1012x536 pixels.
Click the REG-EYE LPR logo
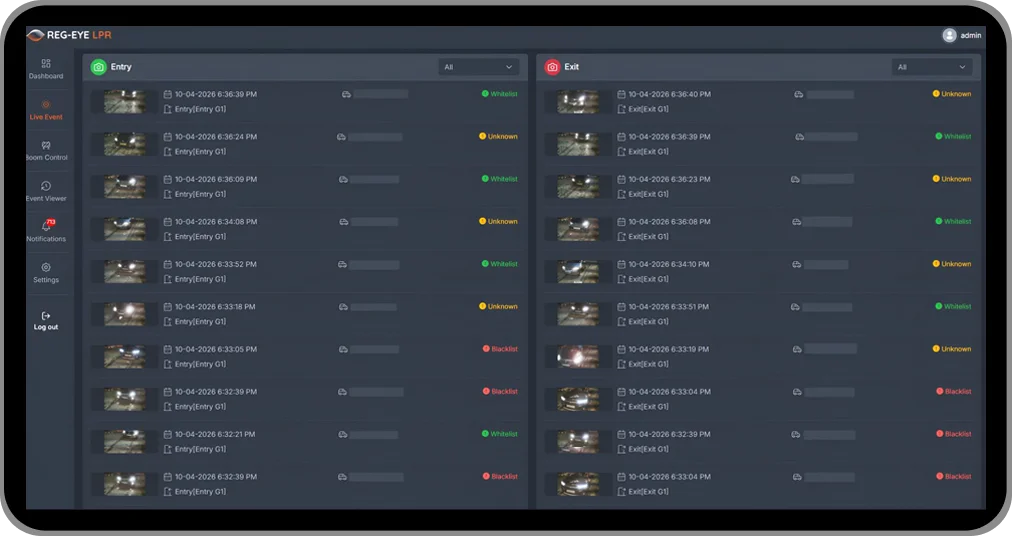(x=69, y=35)
